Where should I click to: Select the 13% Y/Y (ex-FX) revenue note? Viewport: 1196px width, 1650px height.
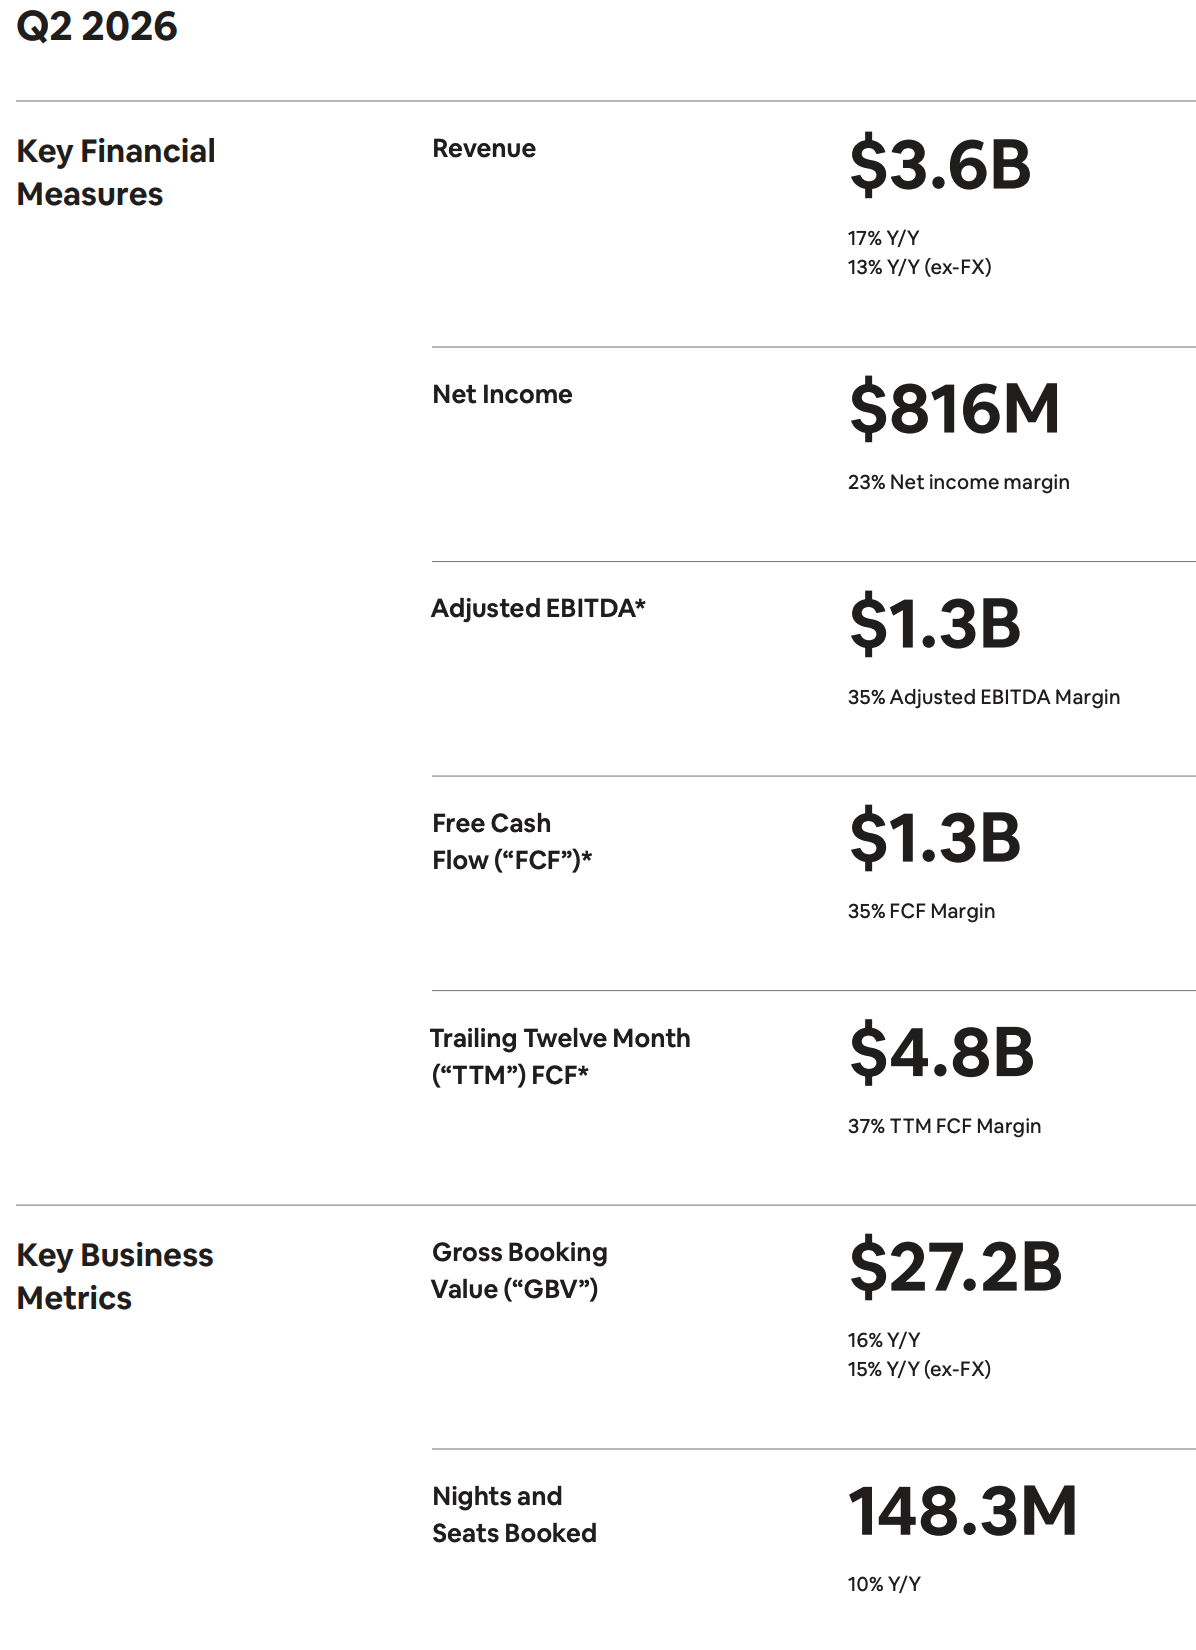(920, 267)
